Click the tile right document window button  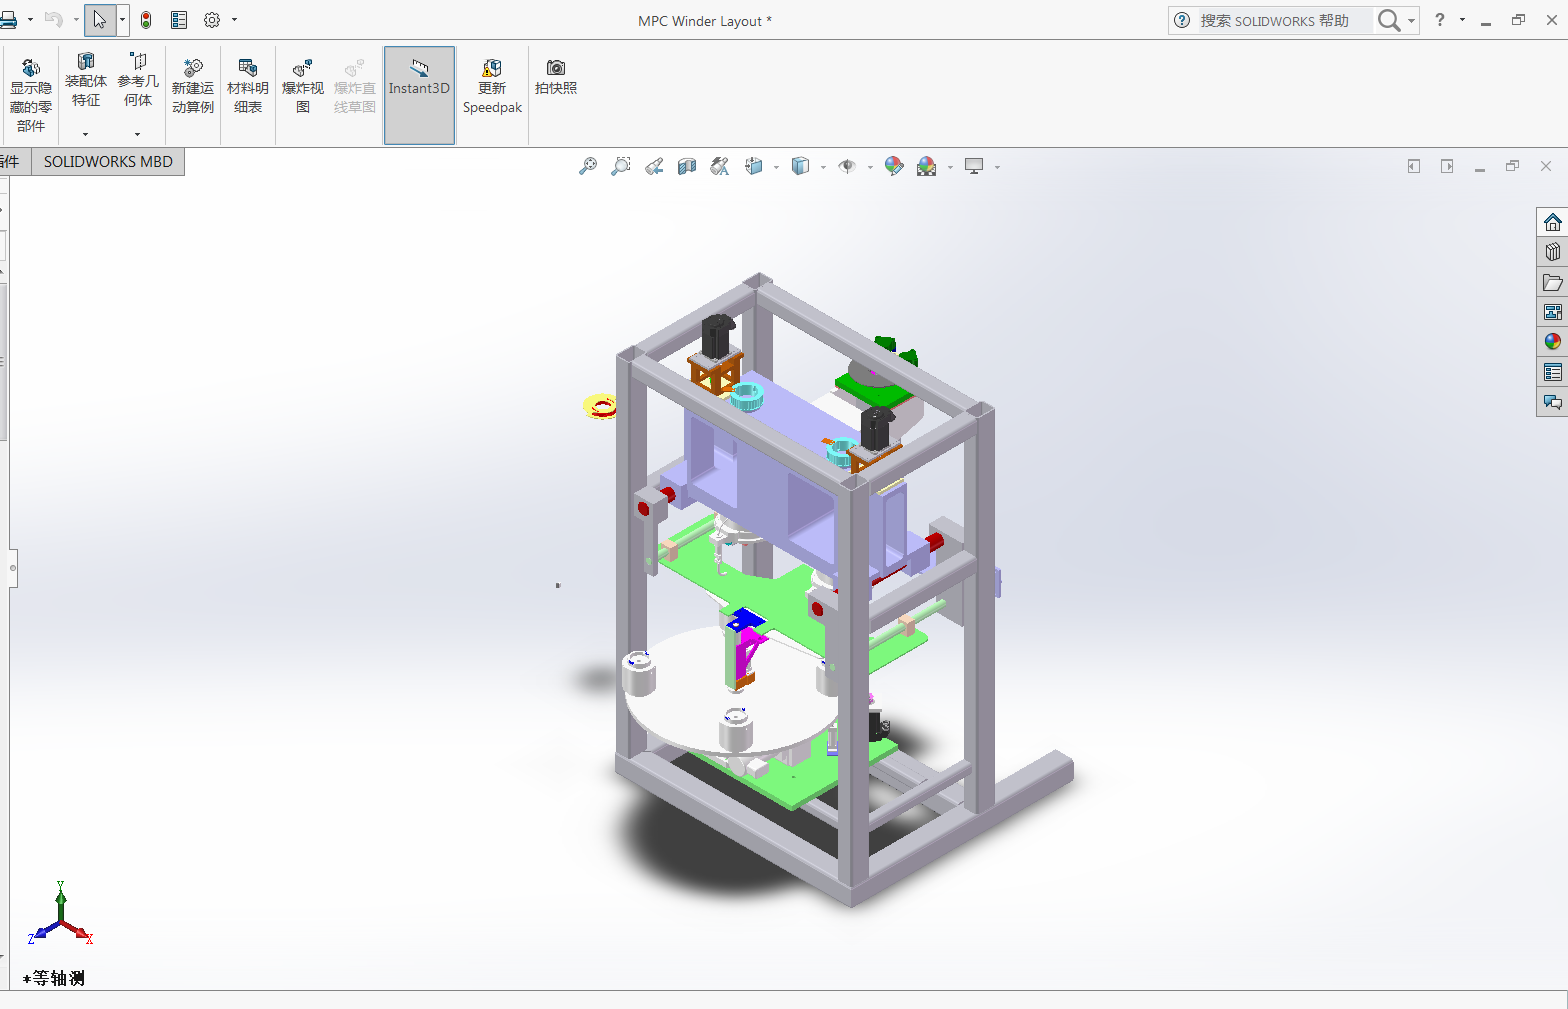(x=1447, y=166)
